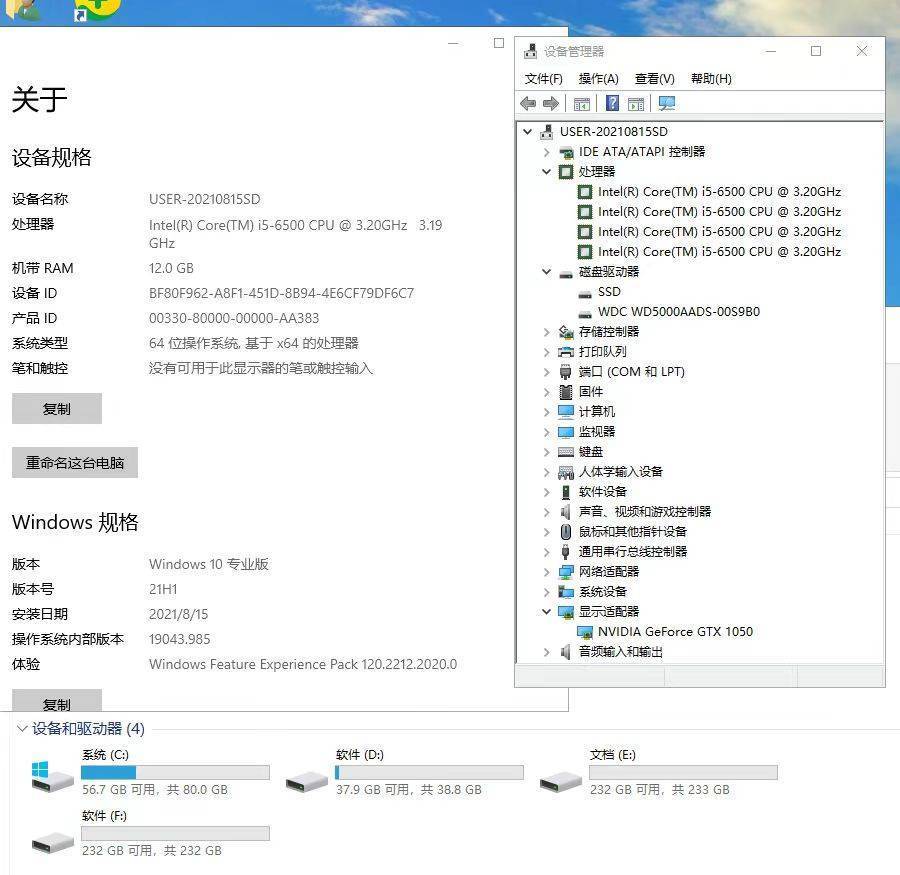900x875 pixels.
Task: Minimize the Device Manager window
Action: [771, 51]
